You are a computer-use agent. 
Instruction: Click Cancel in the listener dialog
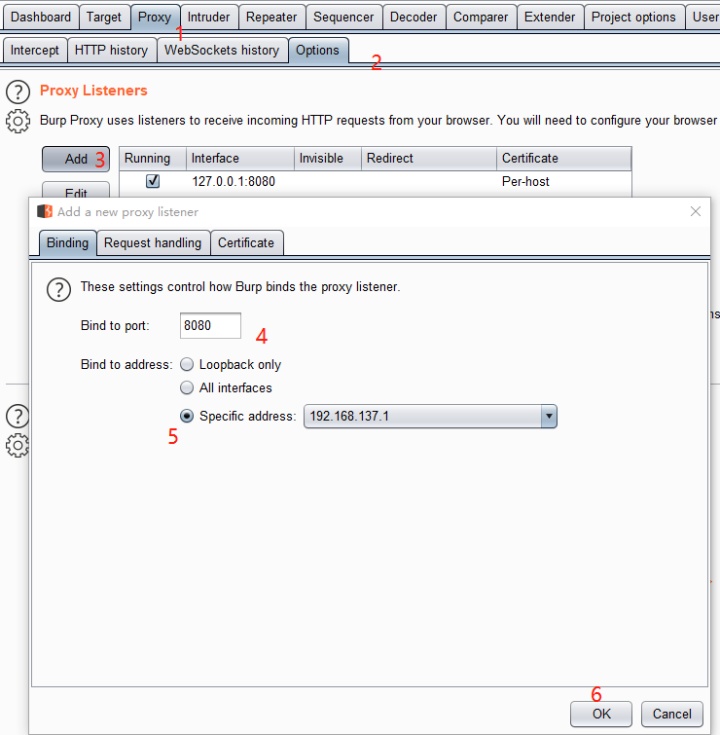672,713
